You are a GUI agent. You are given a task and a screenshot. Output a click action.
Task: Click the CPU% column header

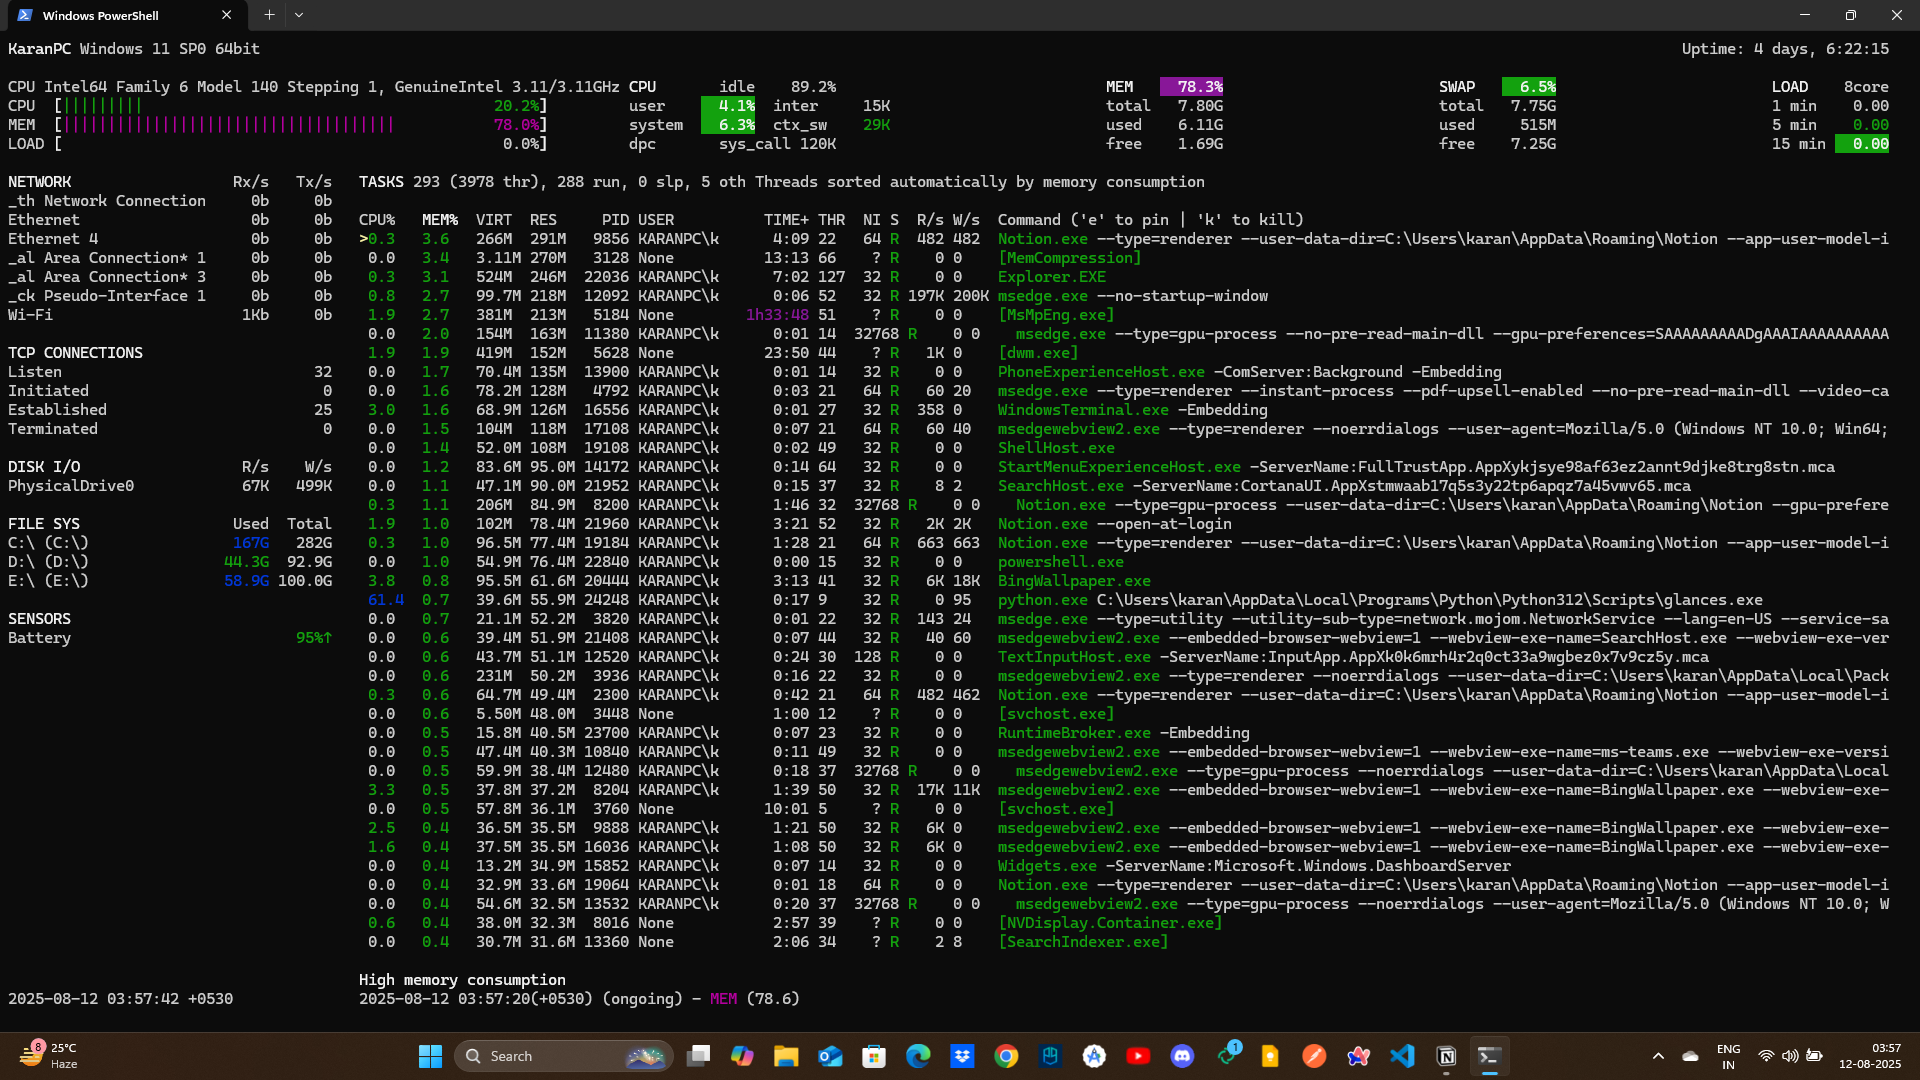point(377,220)
